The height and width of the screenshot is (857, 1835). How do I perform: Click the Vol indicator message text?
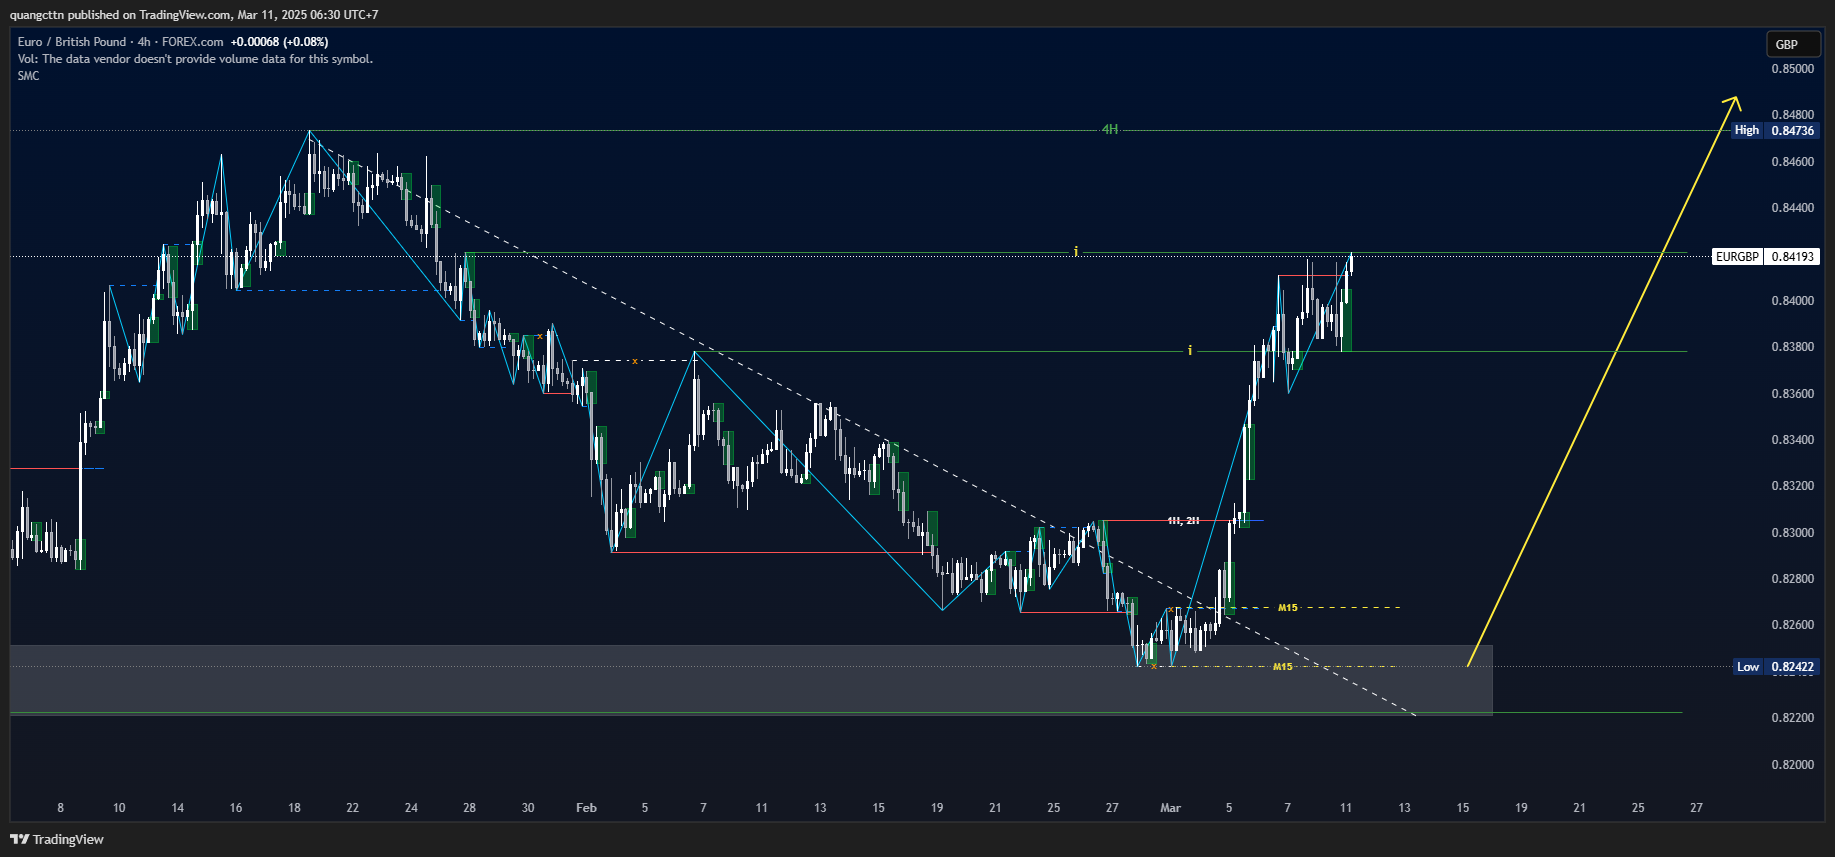(x=195, y=59)
